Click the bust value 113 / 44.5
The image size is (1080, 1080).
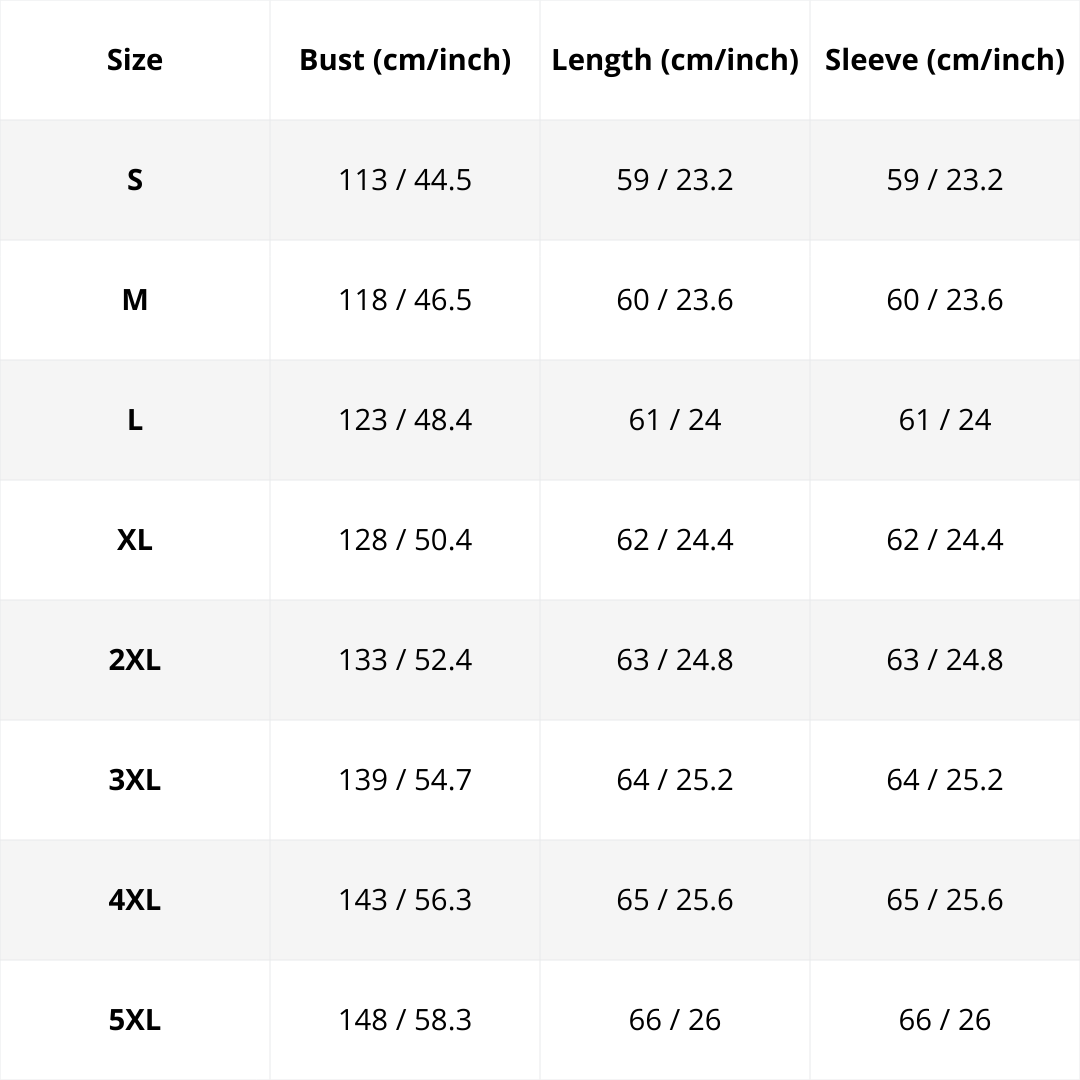pos(405,180)
